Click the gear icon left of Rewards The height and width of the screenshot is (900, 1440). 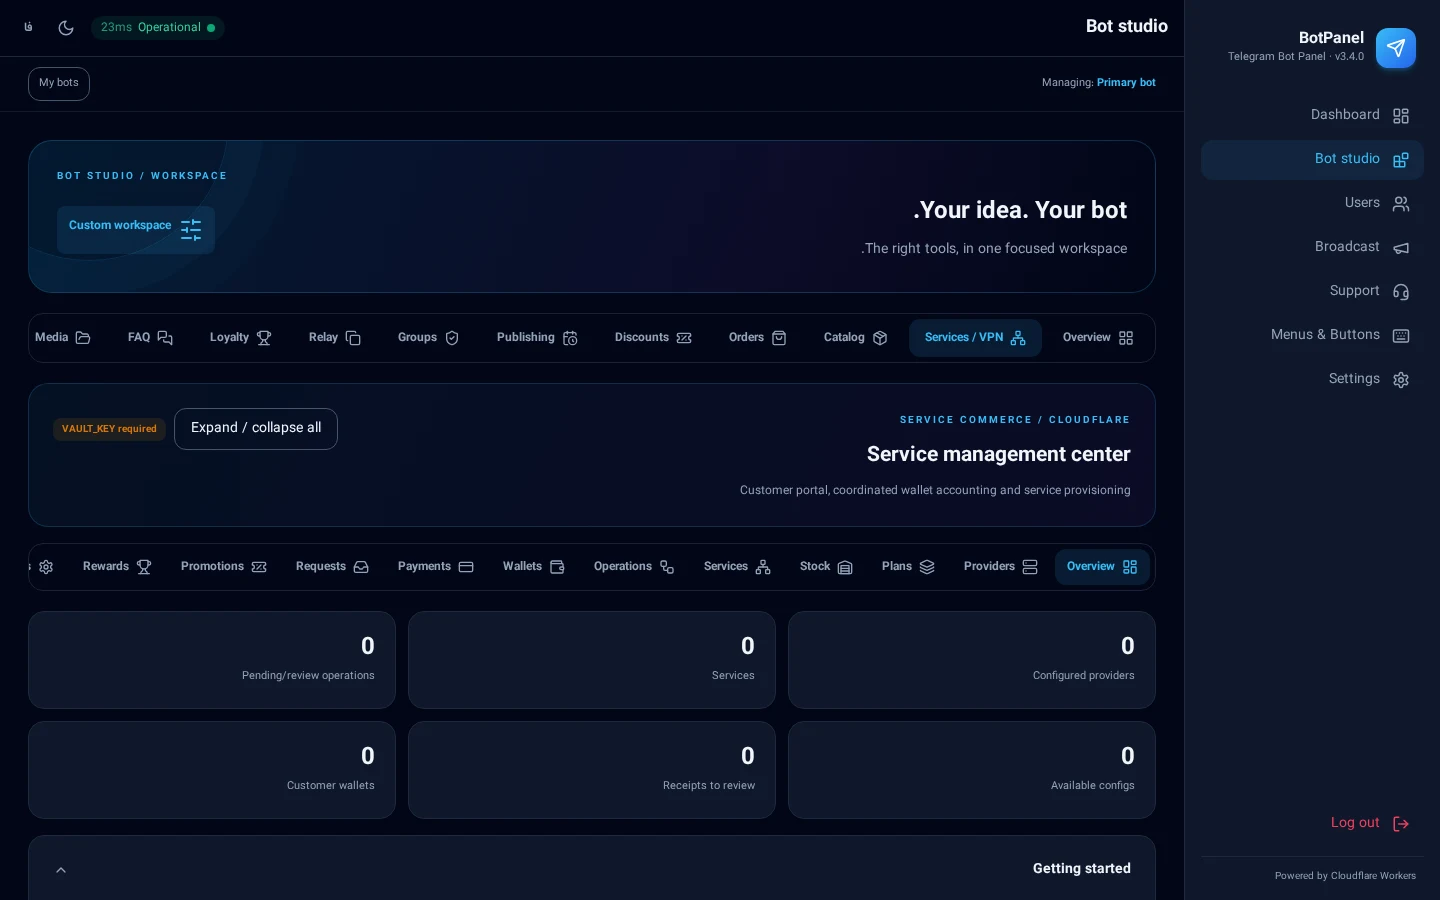tap(46, 567)
